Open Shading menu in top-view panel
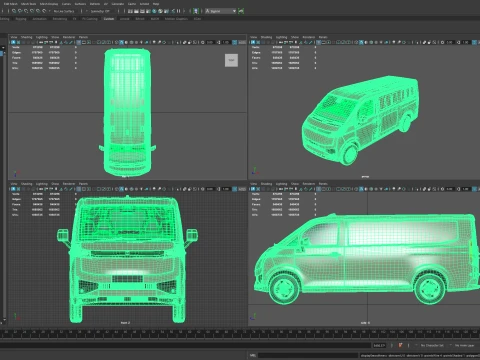The image size is (480, 360). pos(27,37)
